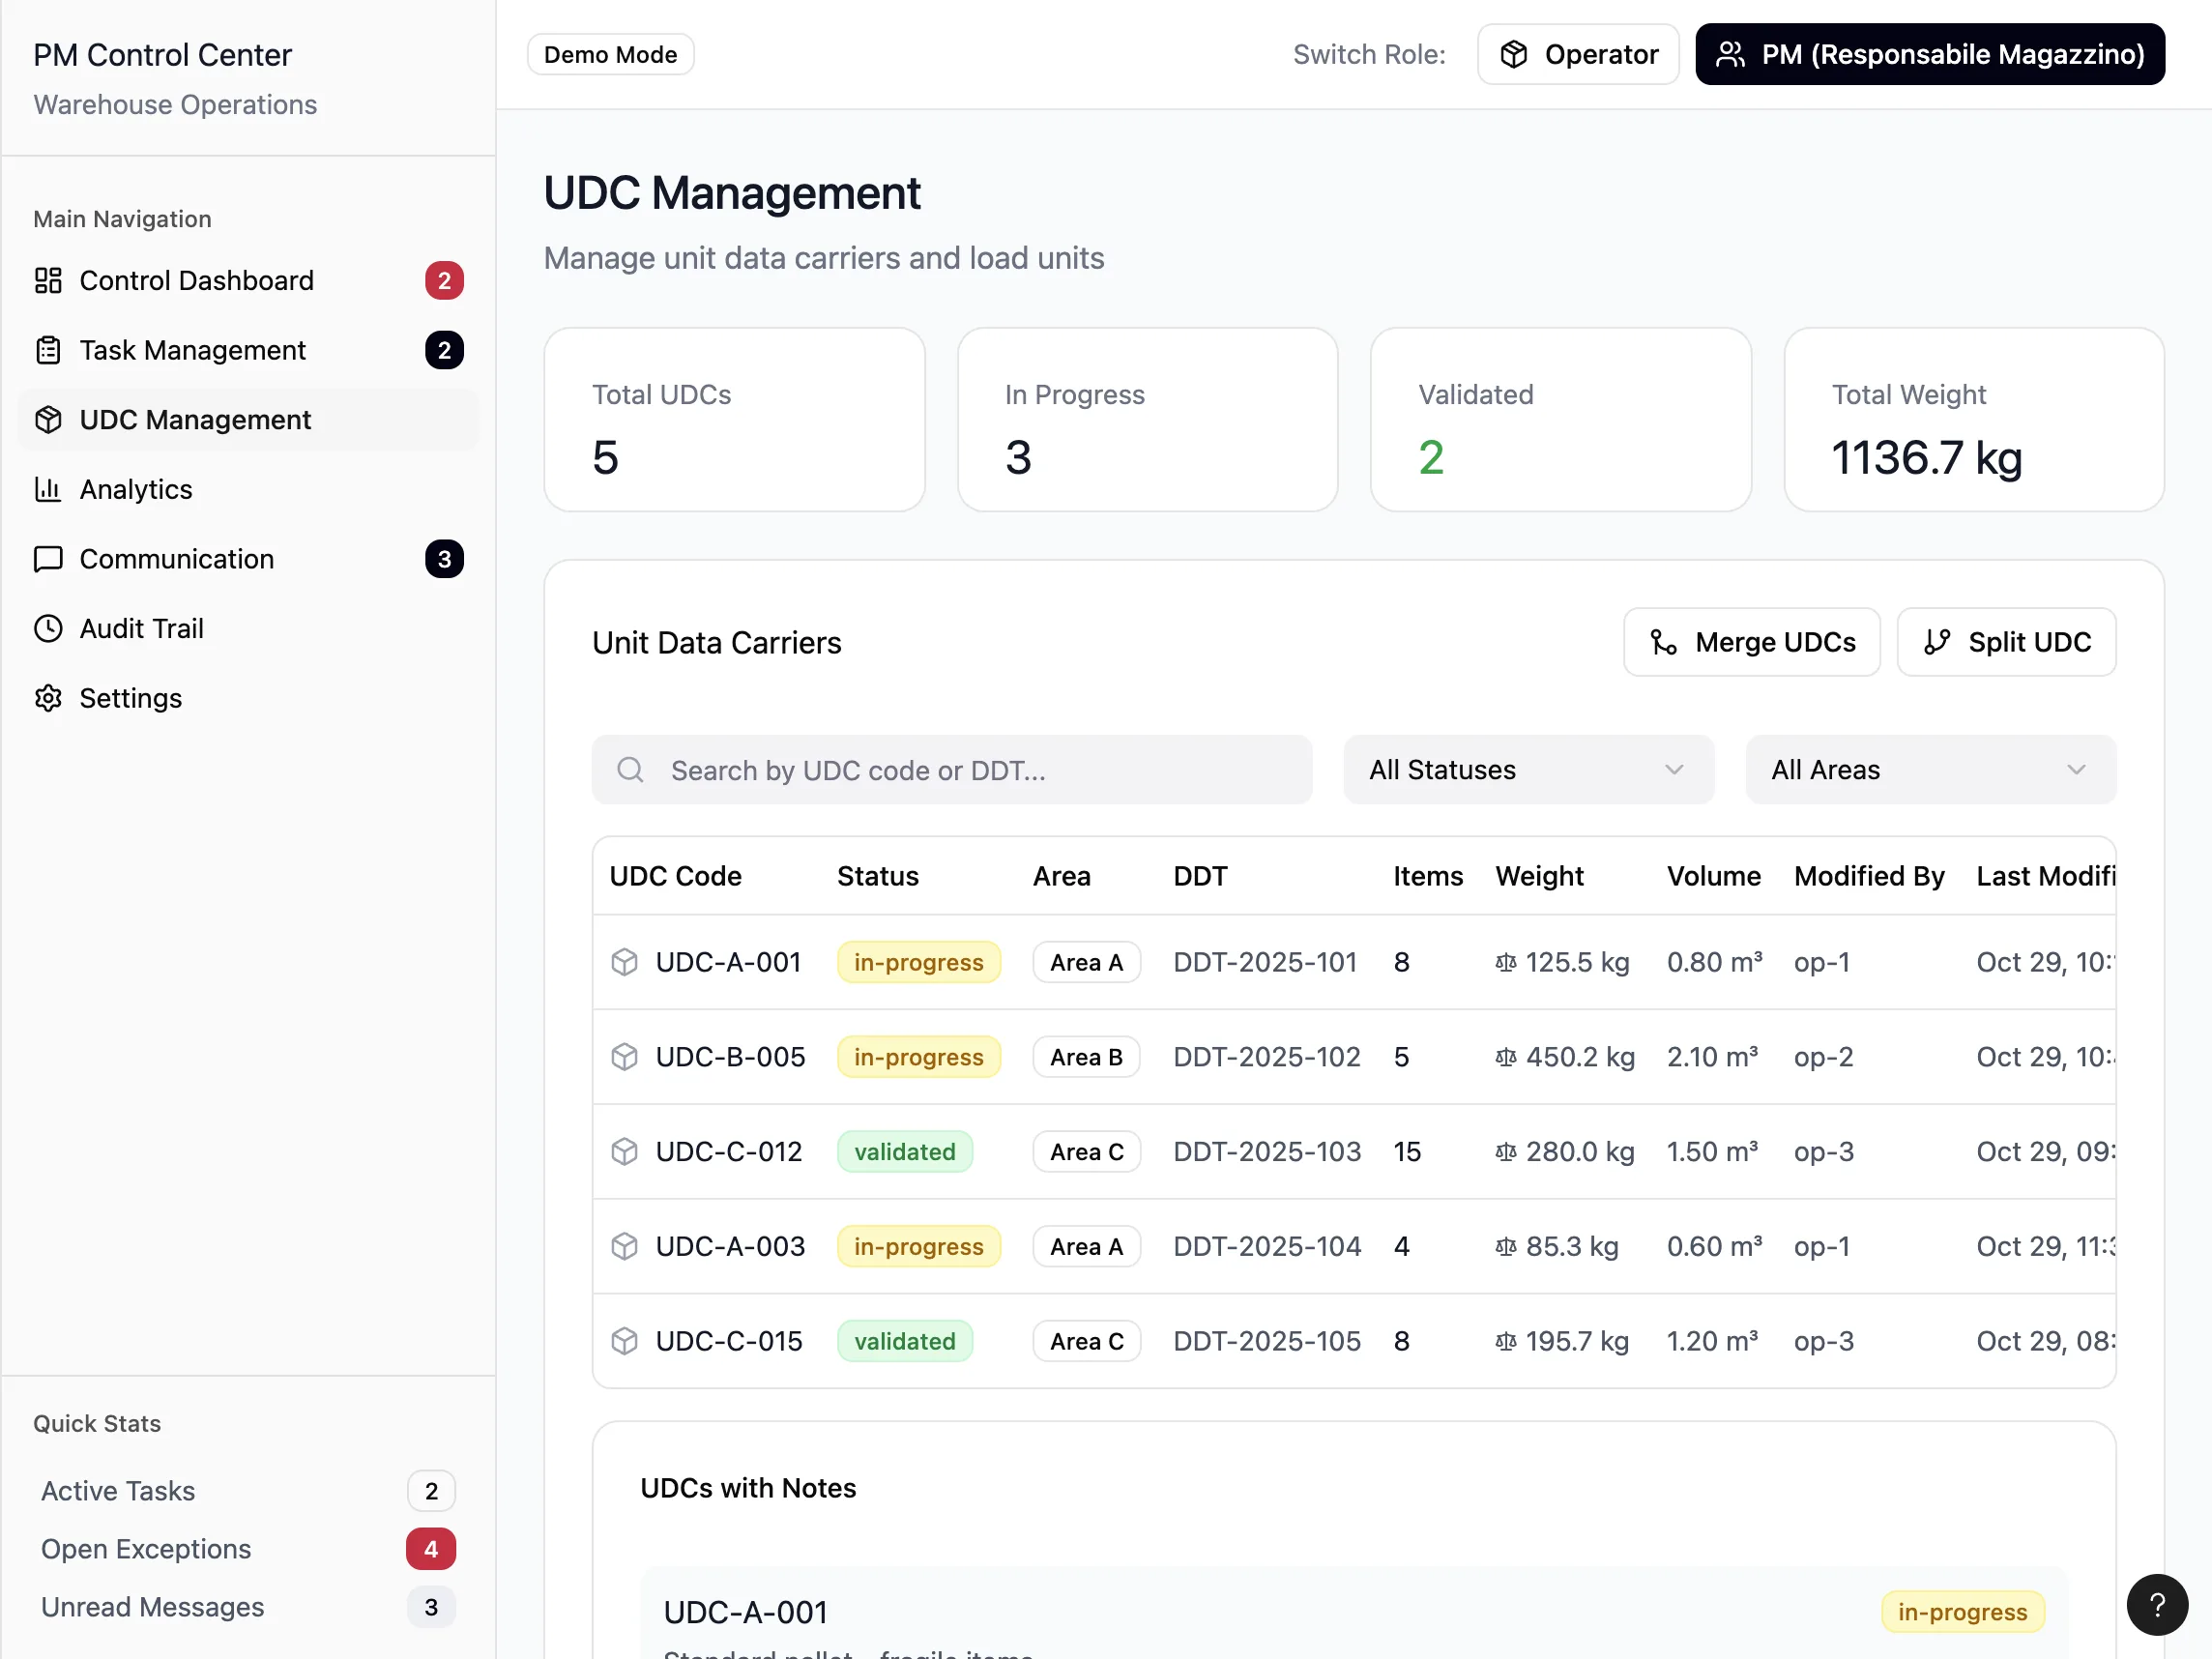Click the Analytics bar chart icon
This screenshot has width=2212, height=1659.
48,489
